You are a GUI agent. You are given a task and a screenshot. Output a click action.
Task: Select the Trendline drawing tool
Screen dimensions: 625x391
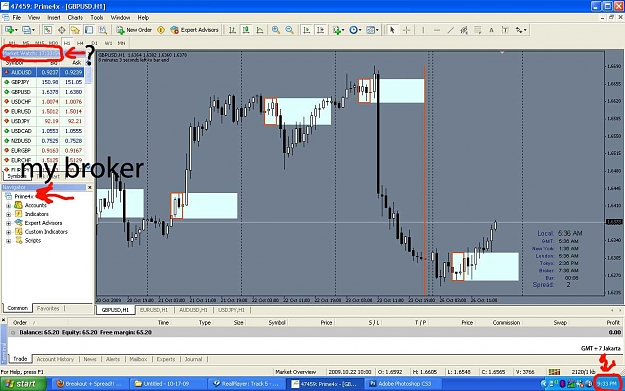(x=450, y=30)
